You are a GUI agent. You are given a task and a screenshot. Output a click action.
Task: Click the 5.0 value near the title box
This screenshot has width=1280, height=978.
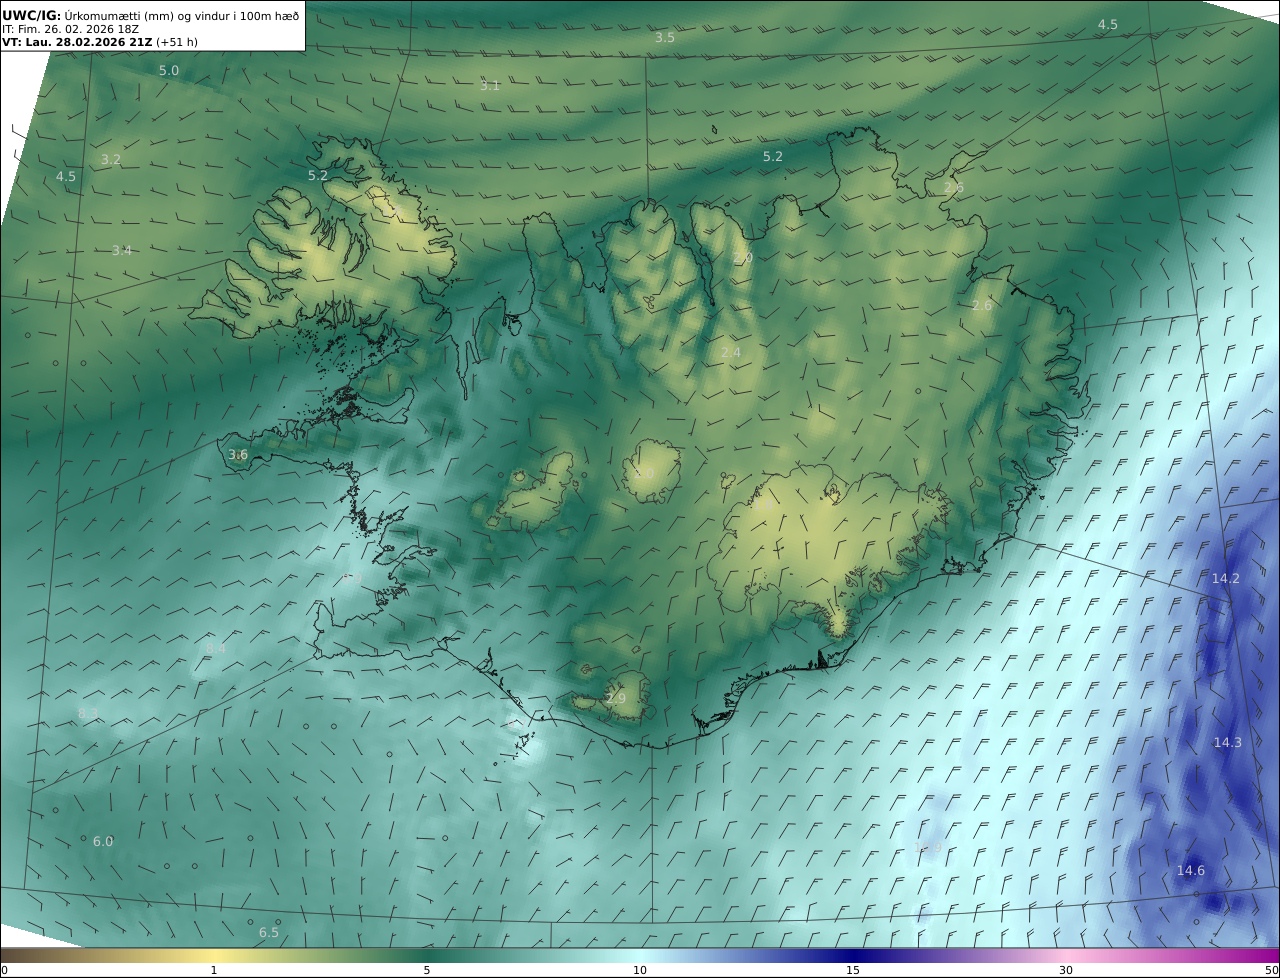coord(169,71)
